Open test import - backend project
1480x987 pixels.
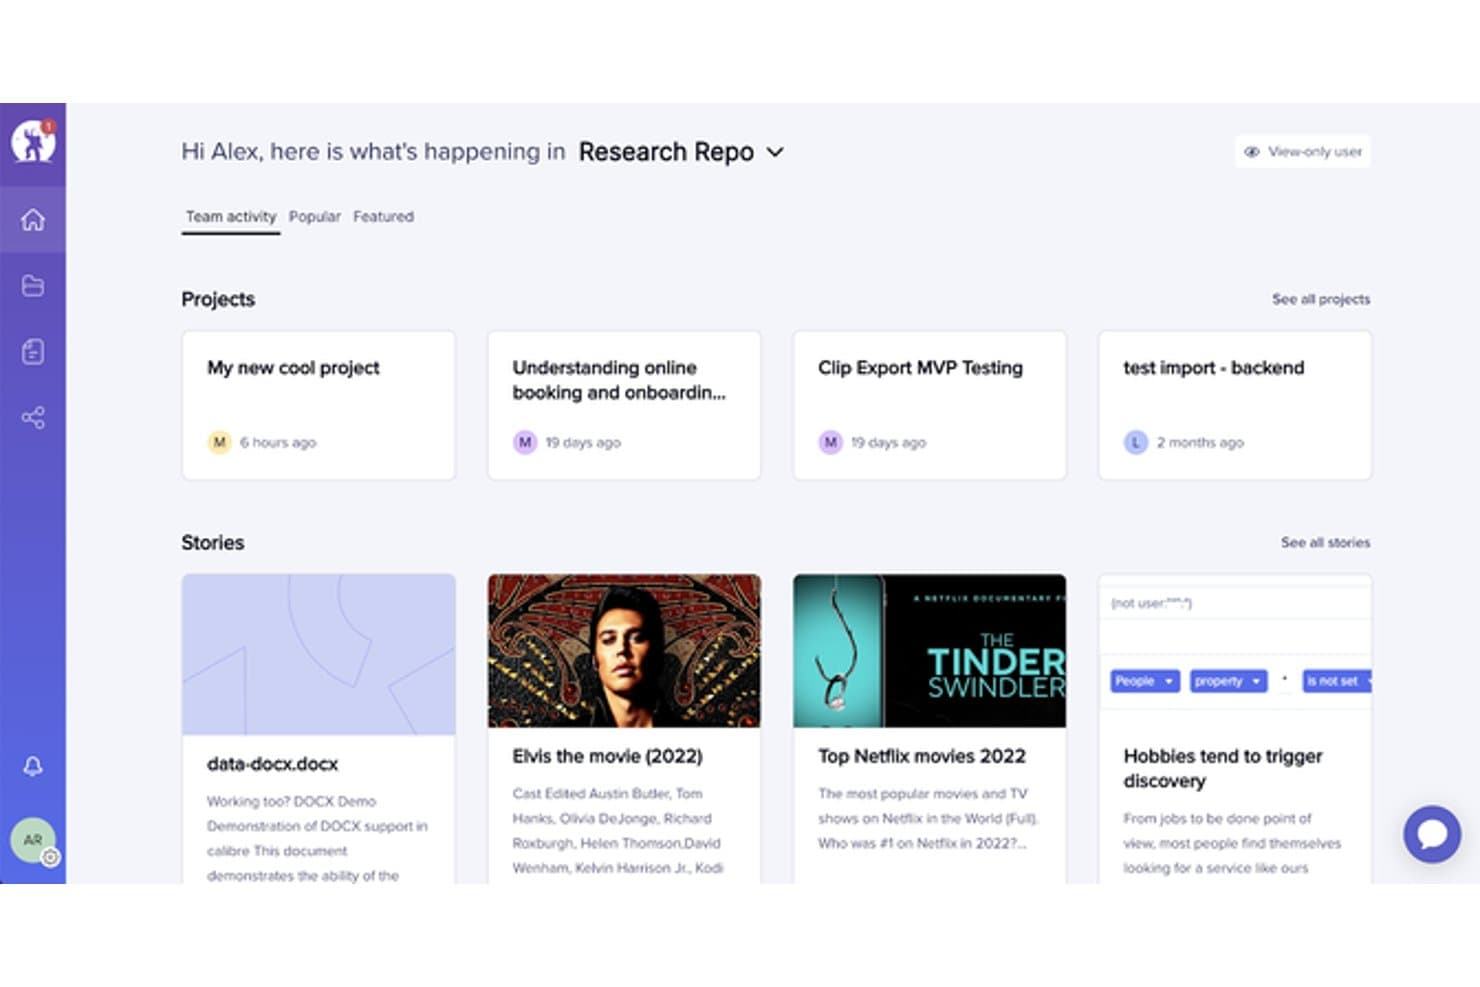coord(1235,405)
